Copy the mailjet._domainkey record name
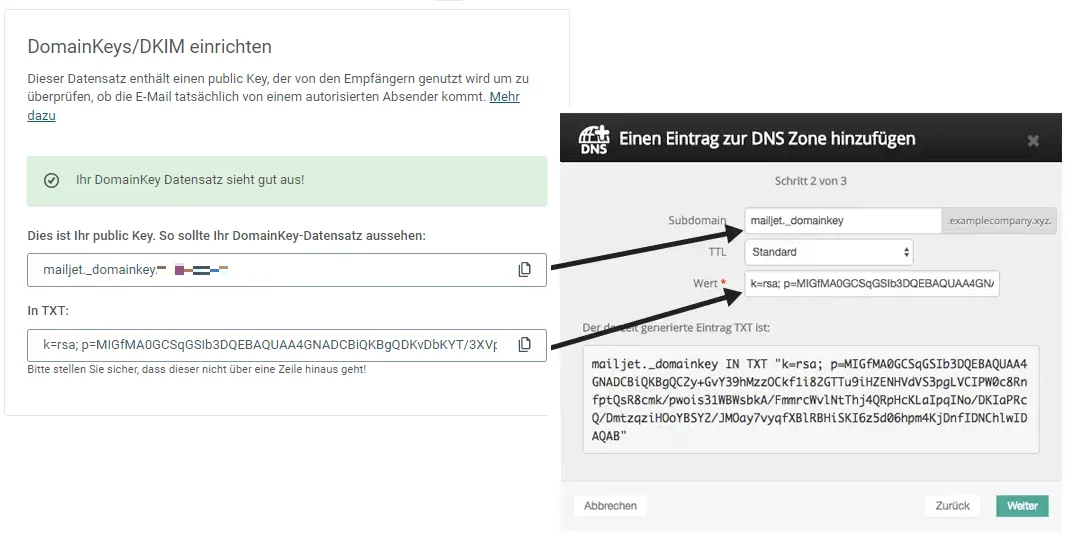The height and width of the screenshot is (536, 1067). pos(524,269)
